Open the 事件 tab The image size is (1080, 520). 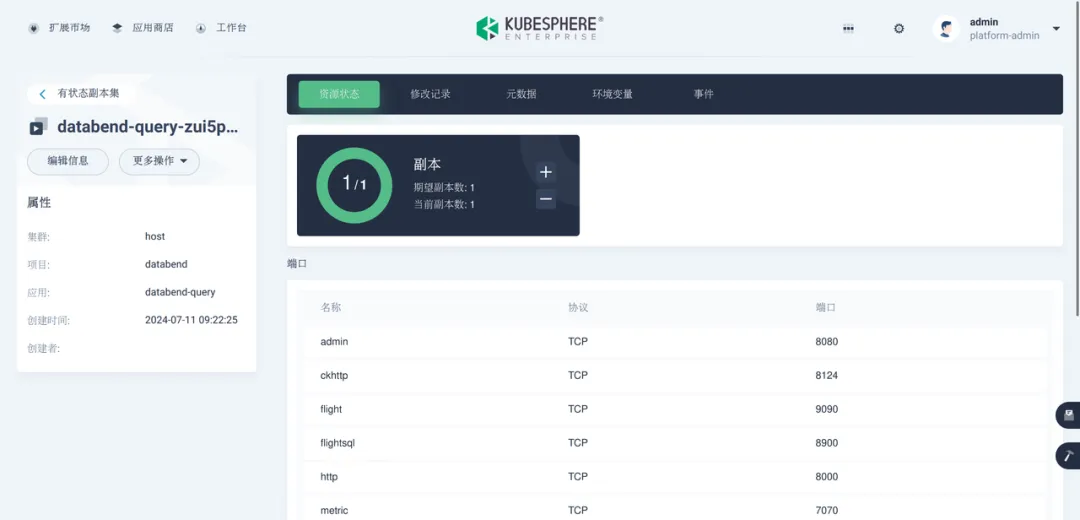point(703,94)
